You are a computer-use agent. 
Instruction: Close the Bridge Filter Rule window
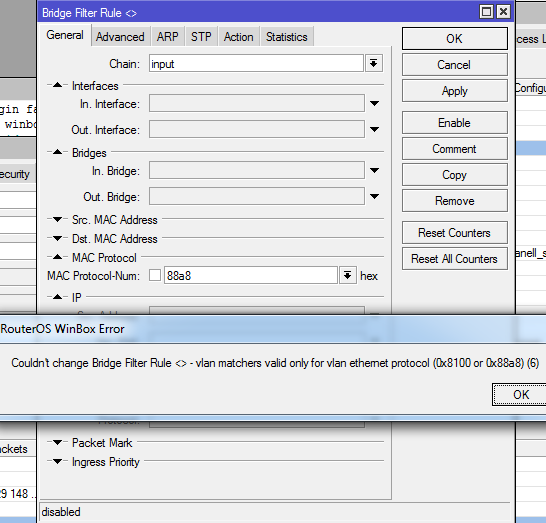[504, 12]
